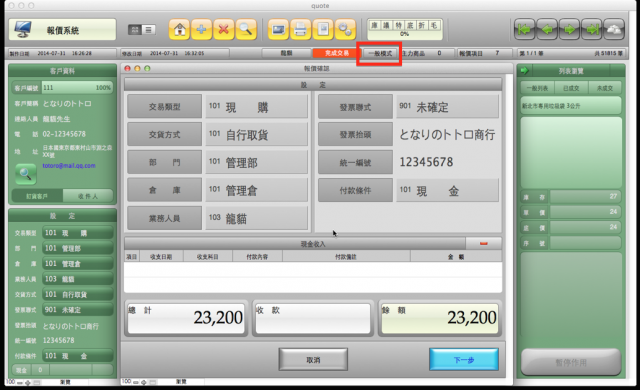The height and width of the screenshot is (390, 640).
Task: Go to the home screen icon
Action: click(180, 30)
